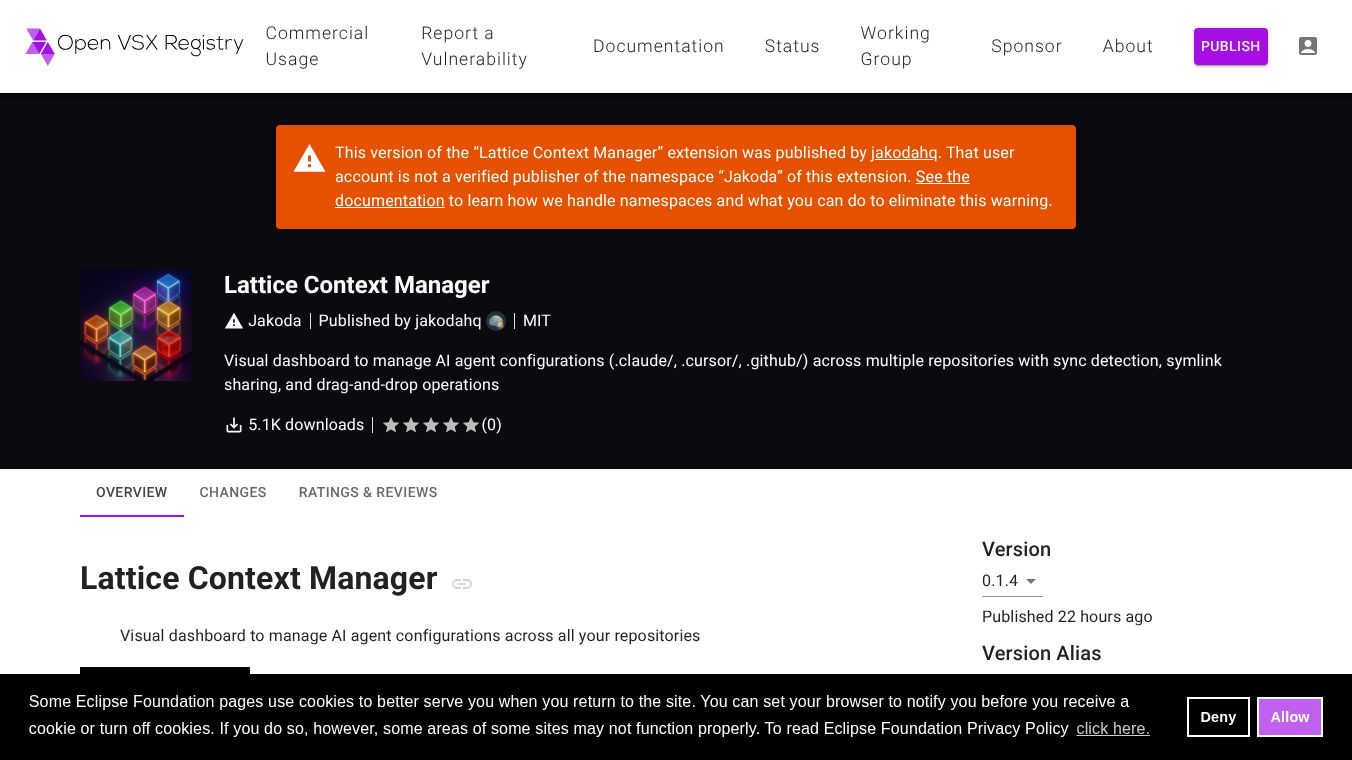The width and height of the screenshot is (1352, 760).
Task: Deny cookies
Action: 1218,717
